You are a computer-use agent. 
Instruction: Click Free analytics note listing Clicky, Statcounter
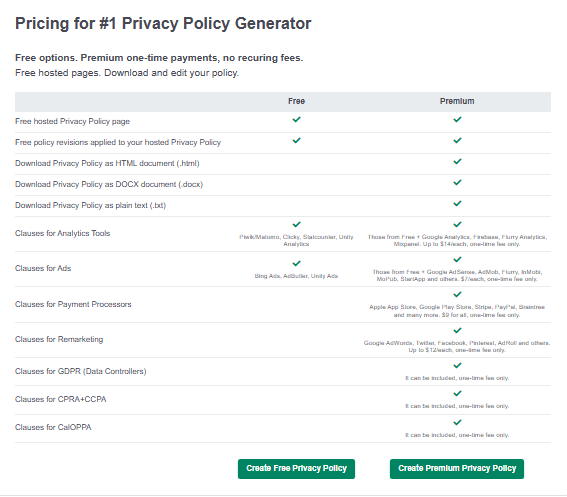coord(296,241)
